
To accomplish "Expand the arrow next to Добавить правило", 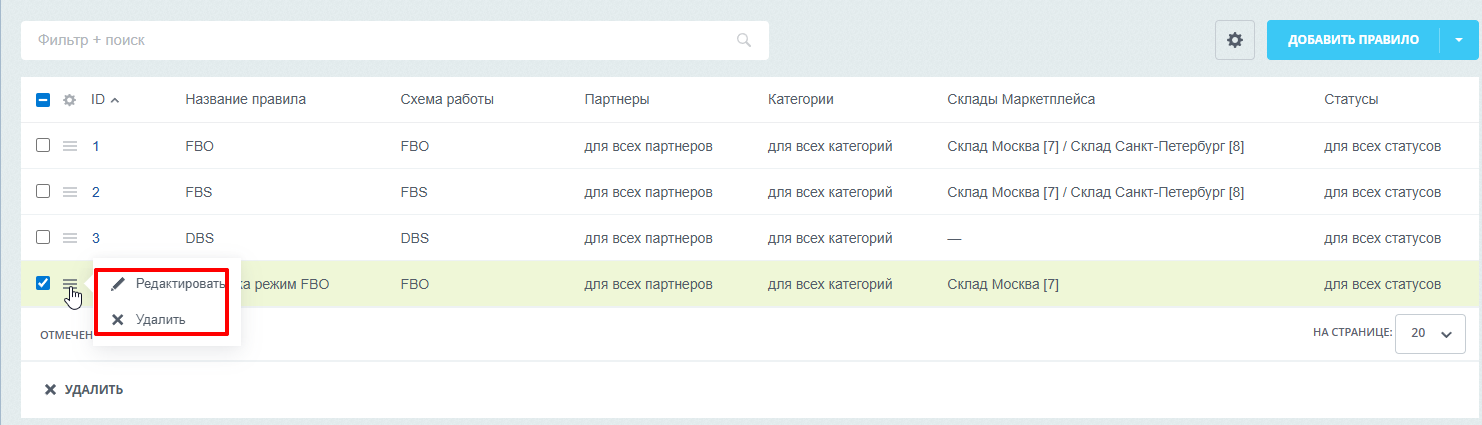I will tap(1459, 40).
